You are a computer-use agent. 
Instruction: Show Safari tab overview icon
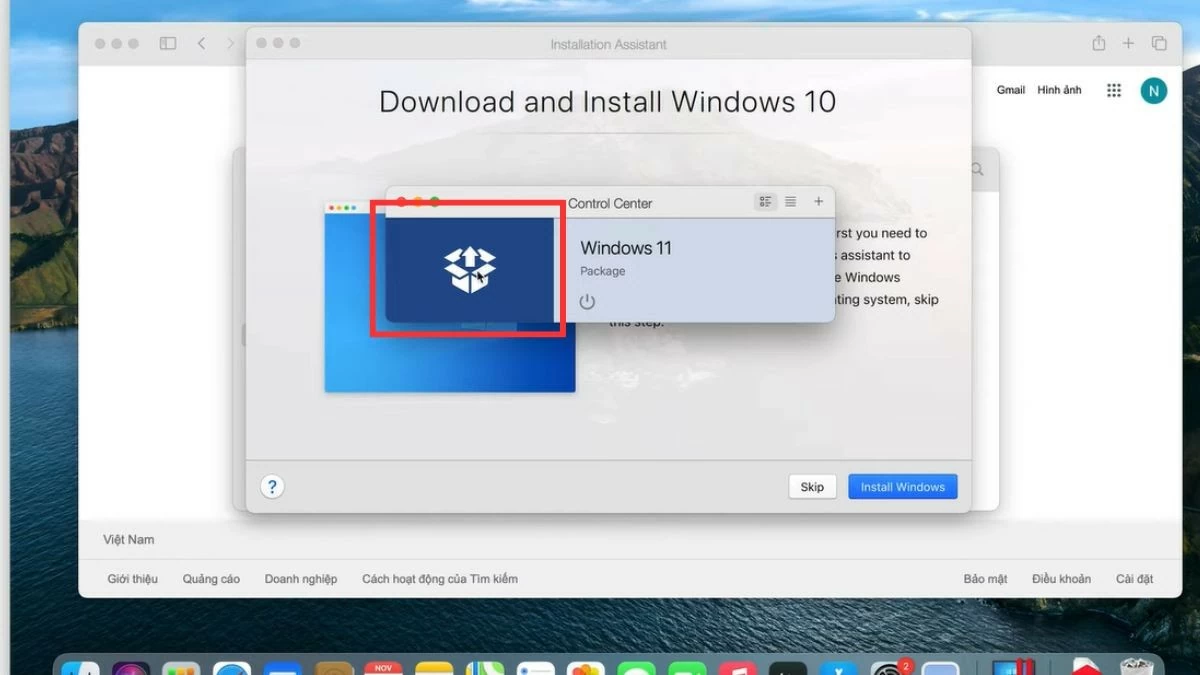click(1159, 44)
